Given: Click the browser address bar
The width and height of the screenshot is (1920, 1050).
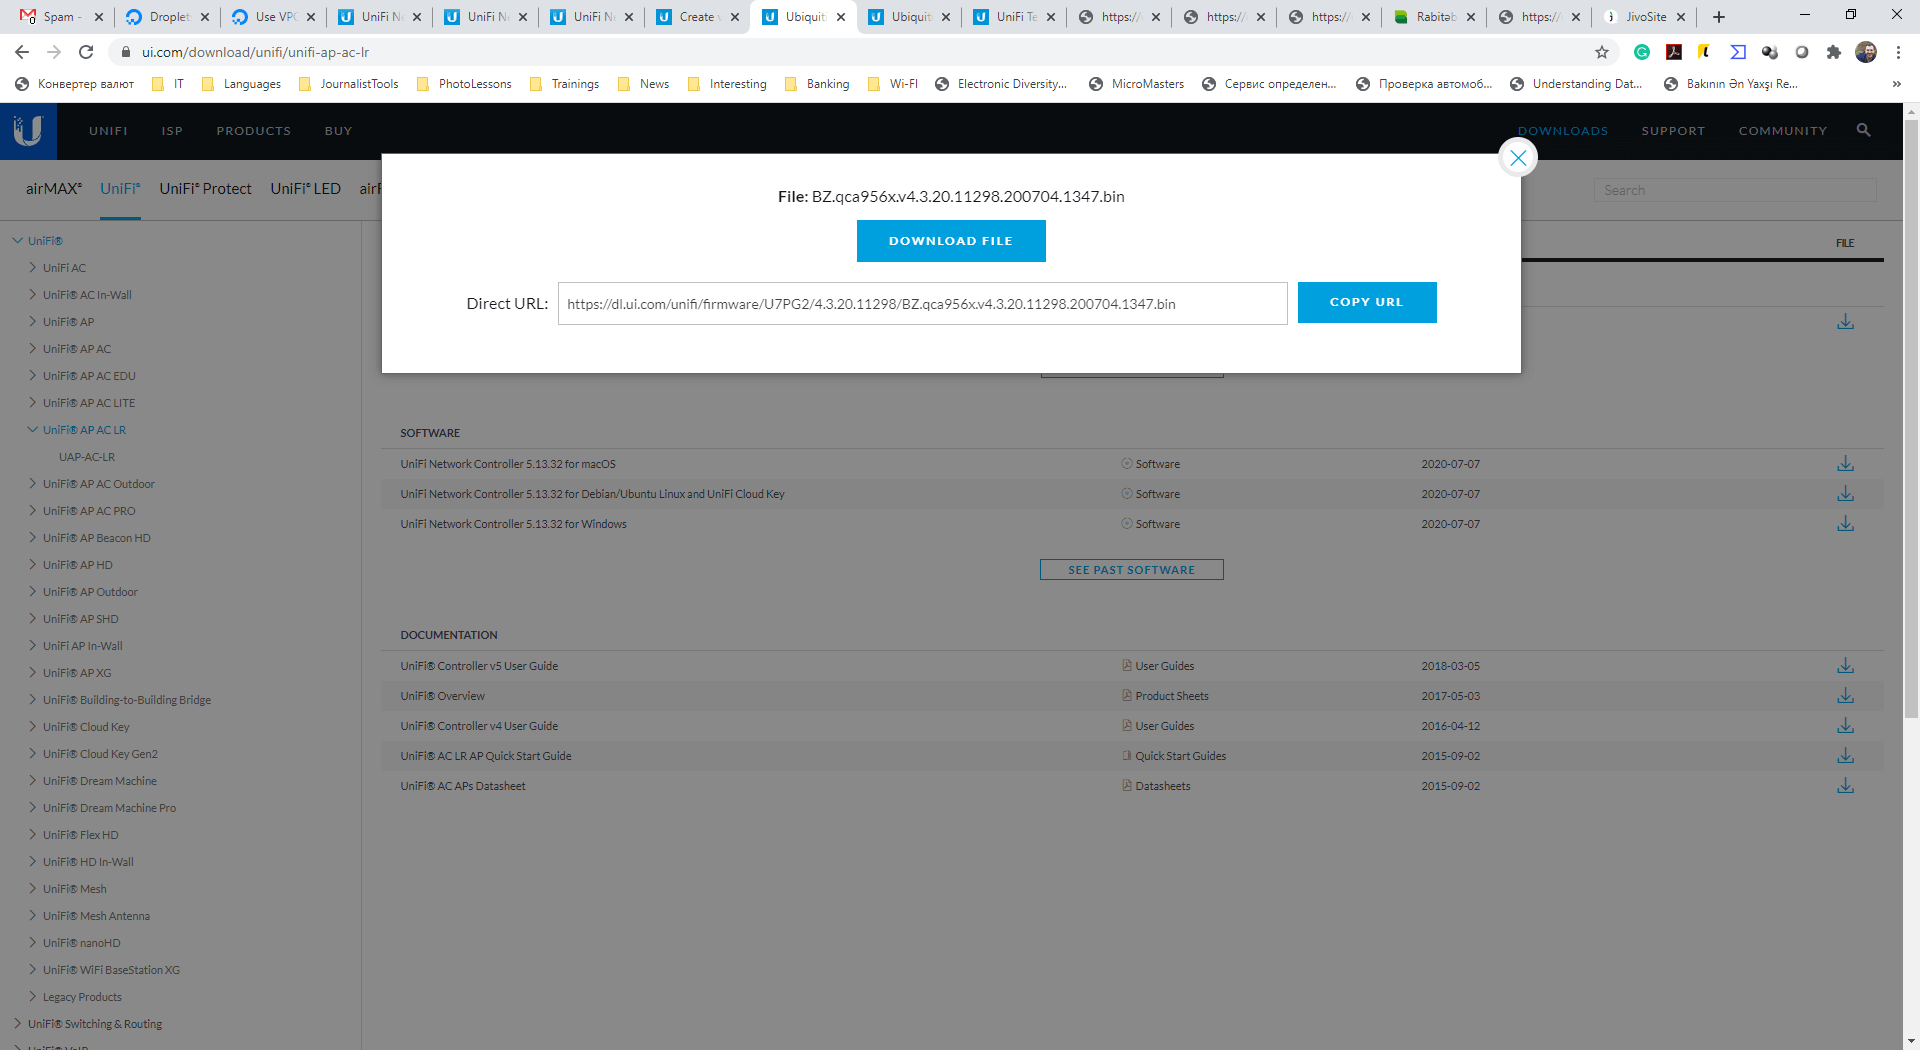Looking at the screenshot, I should coord(860,52).
